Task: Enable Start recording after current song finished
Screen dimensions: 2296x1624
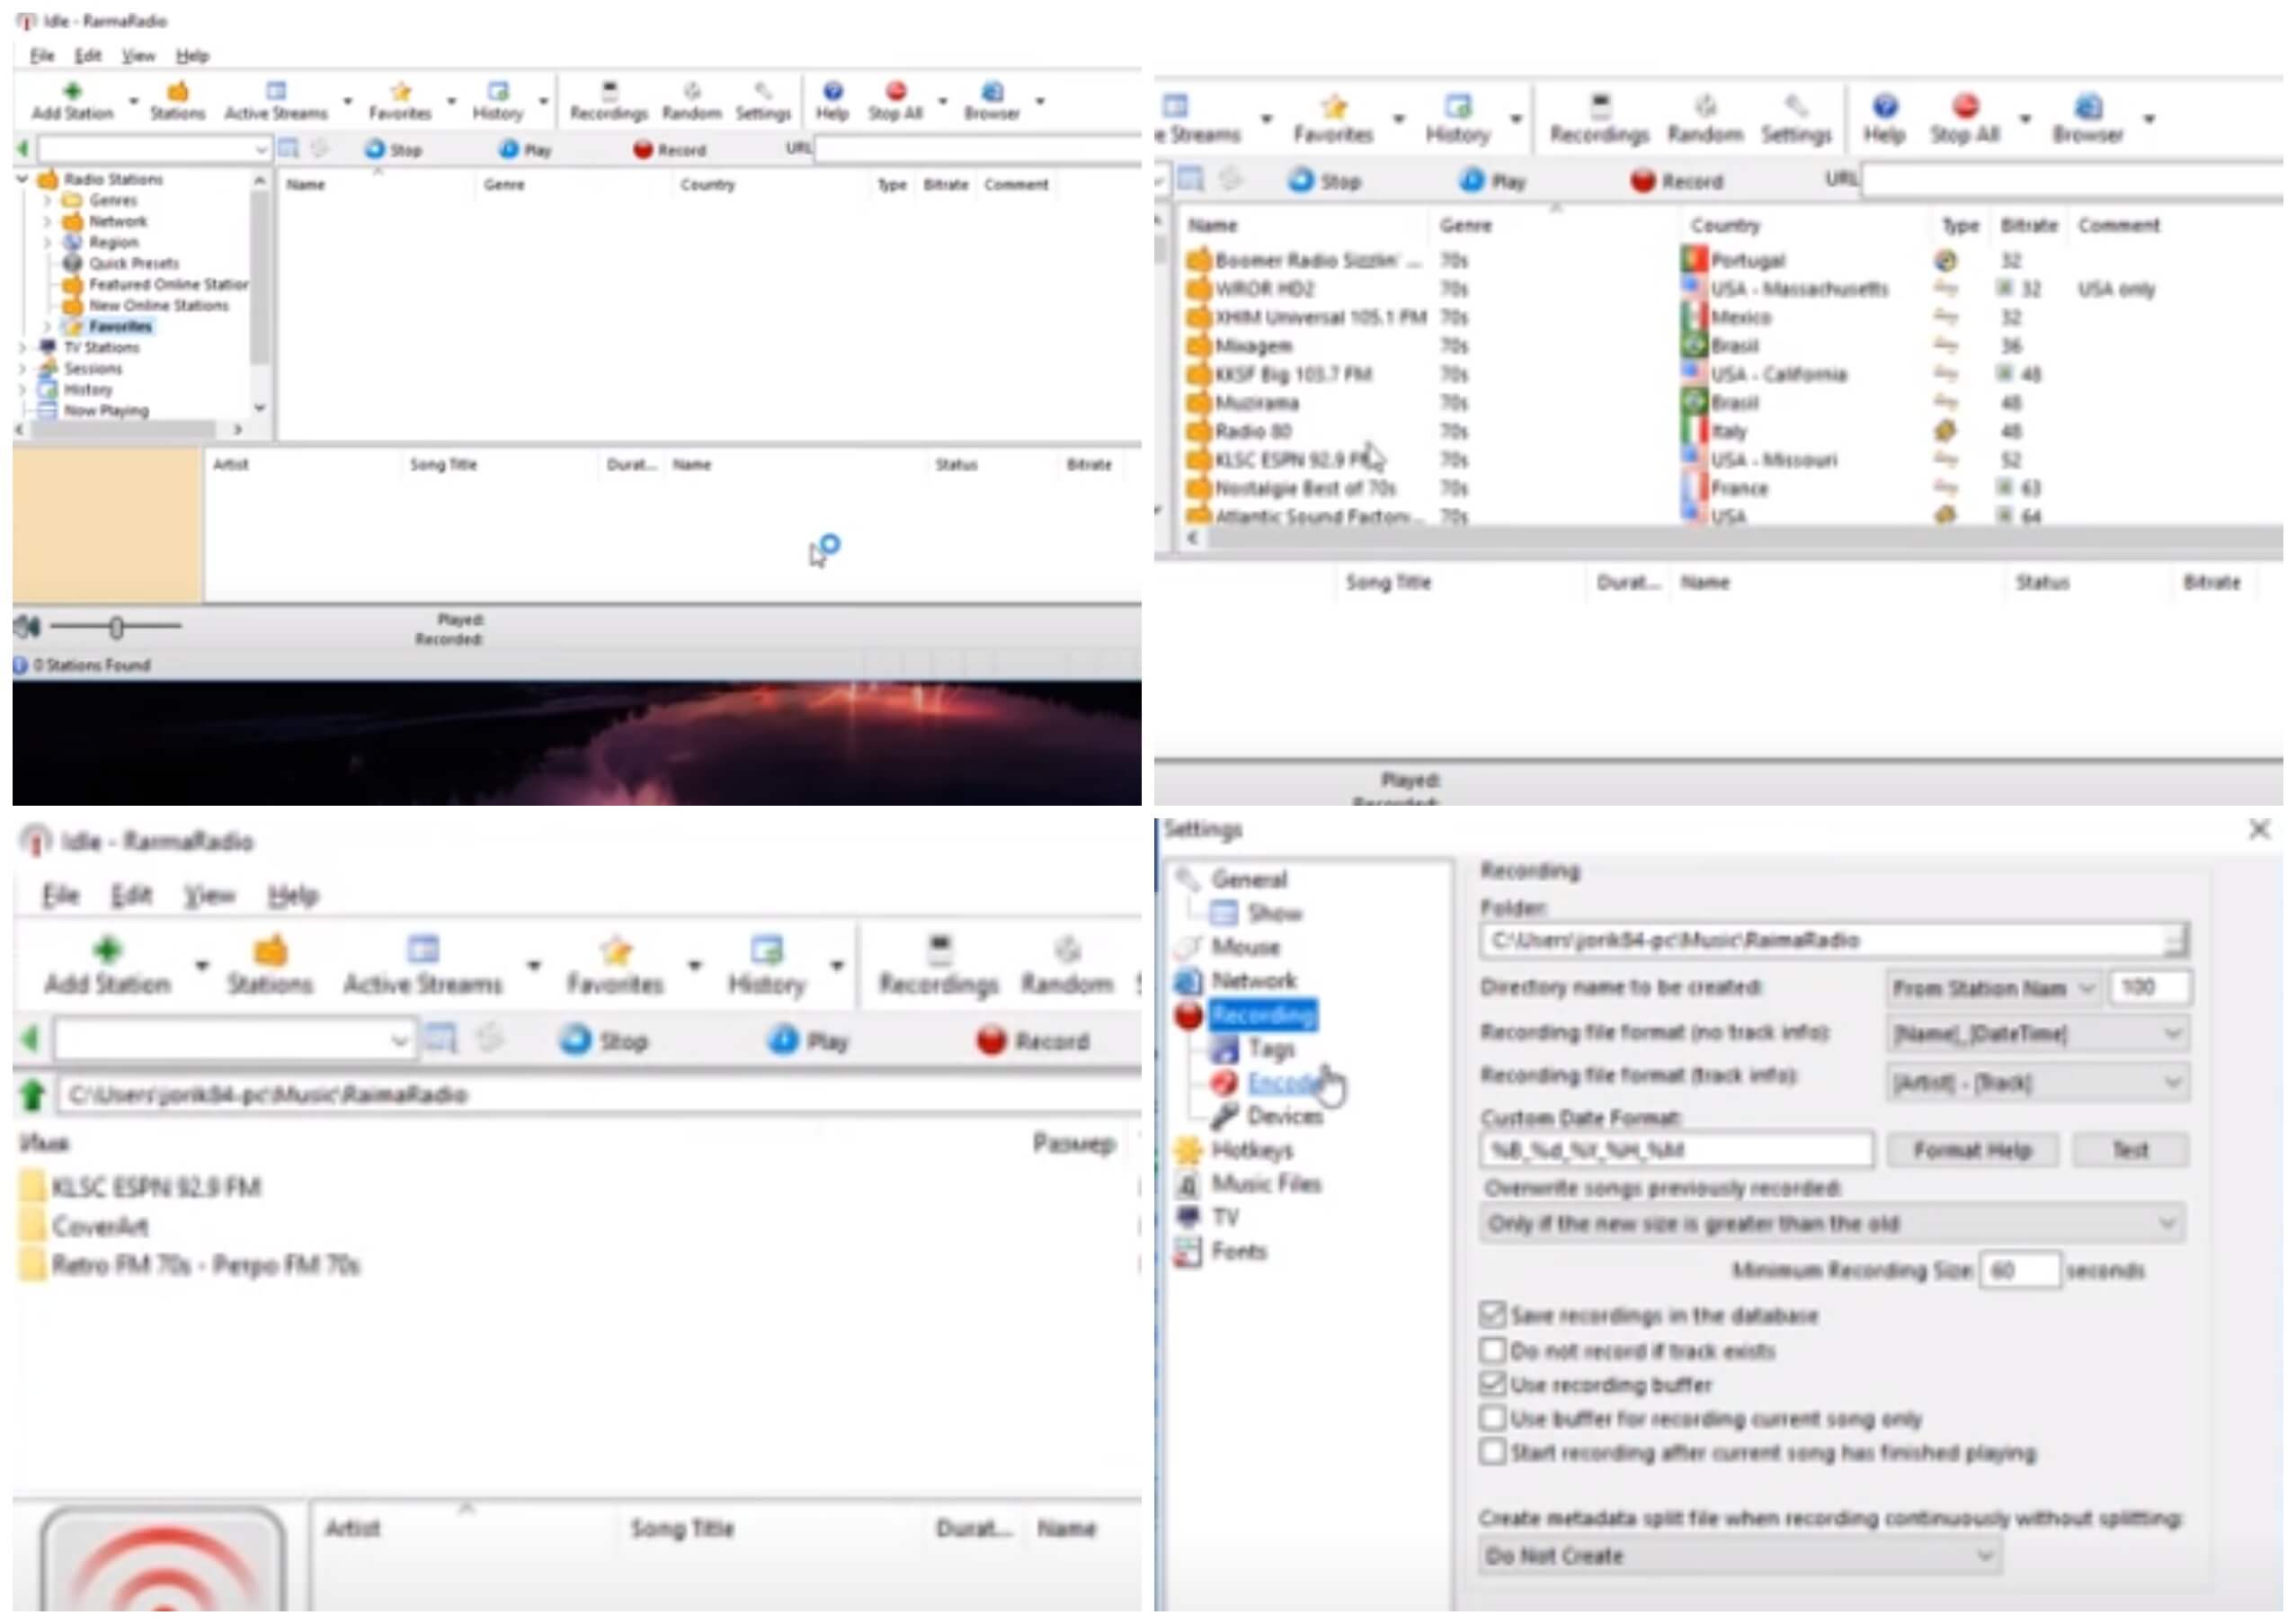Action: [1492, 1453]
